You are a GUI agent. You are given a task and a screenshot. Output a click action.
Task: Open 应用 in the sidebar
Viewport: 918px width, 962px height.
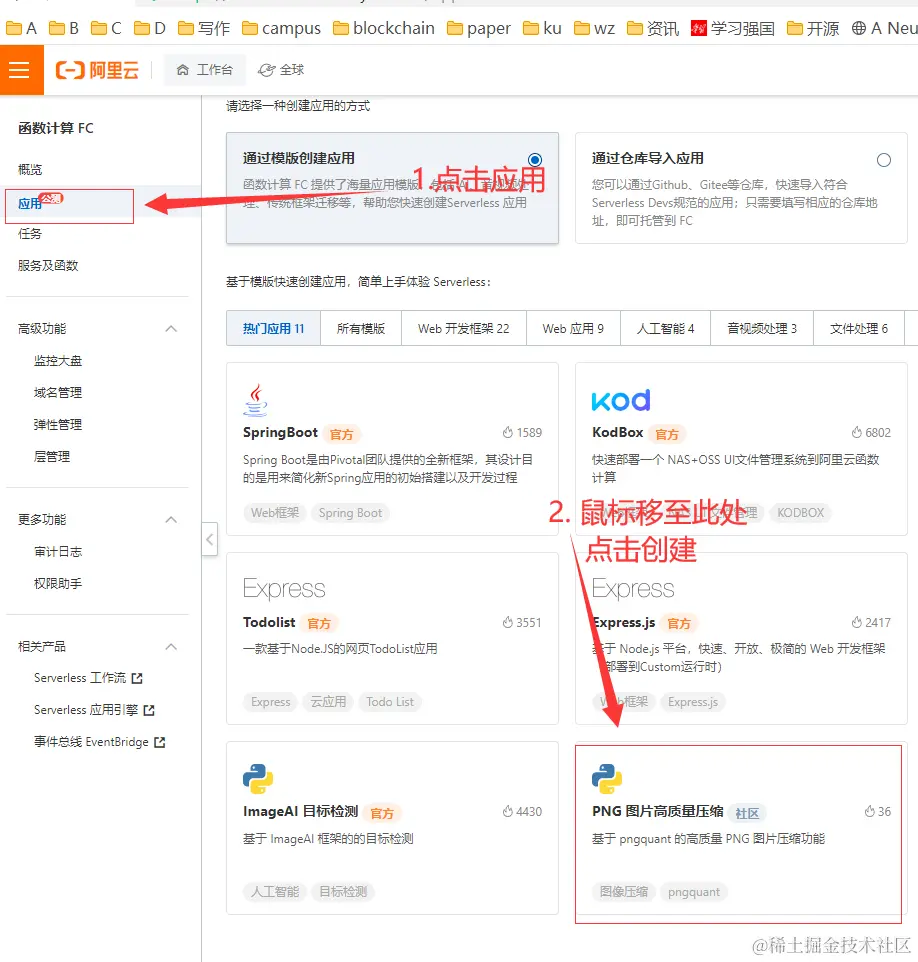coord(30,204)
